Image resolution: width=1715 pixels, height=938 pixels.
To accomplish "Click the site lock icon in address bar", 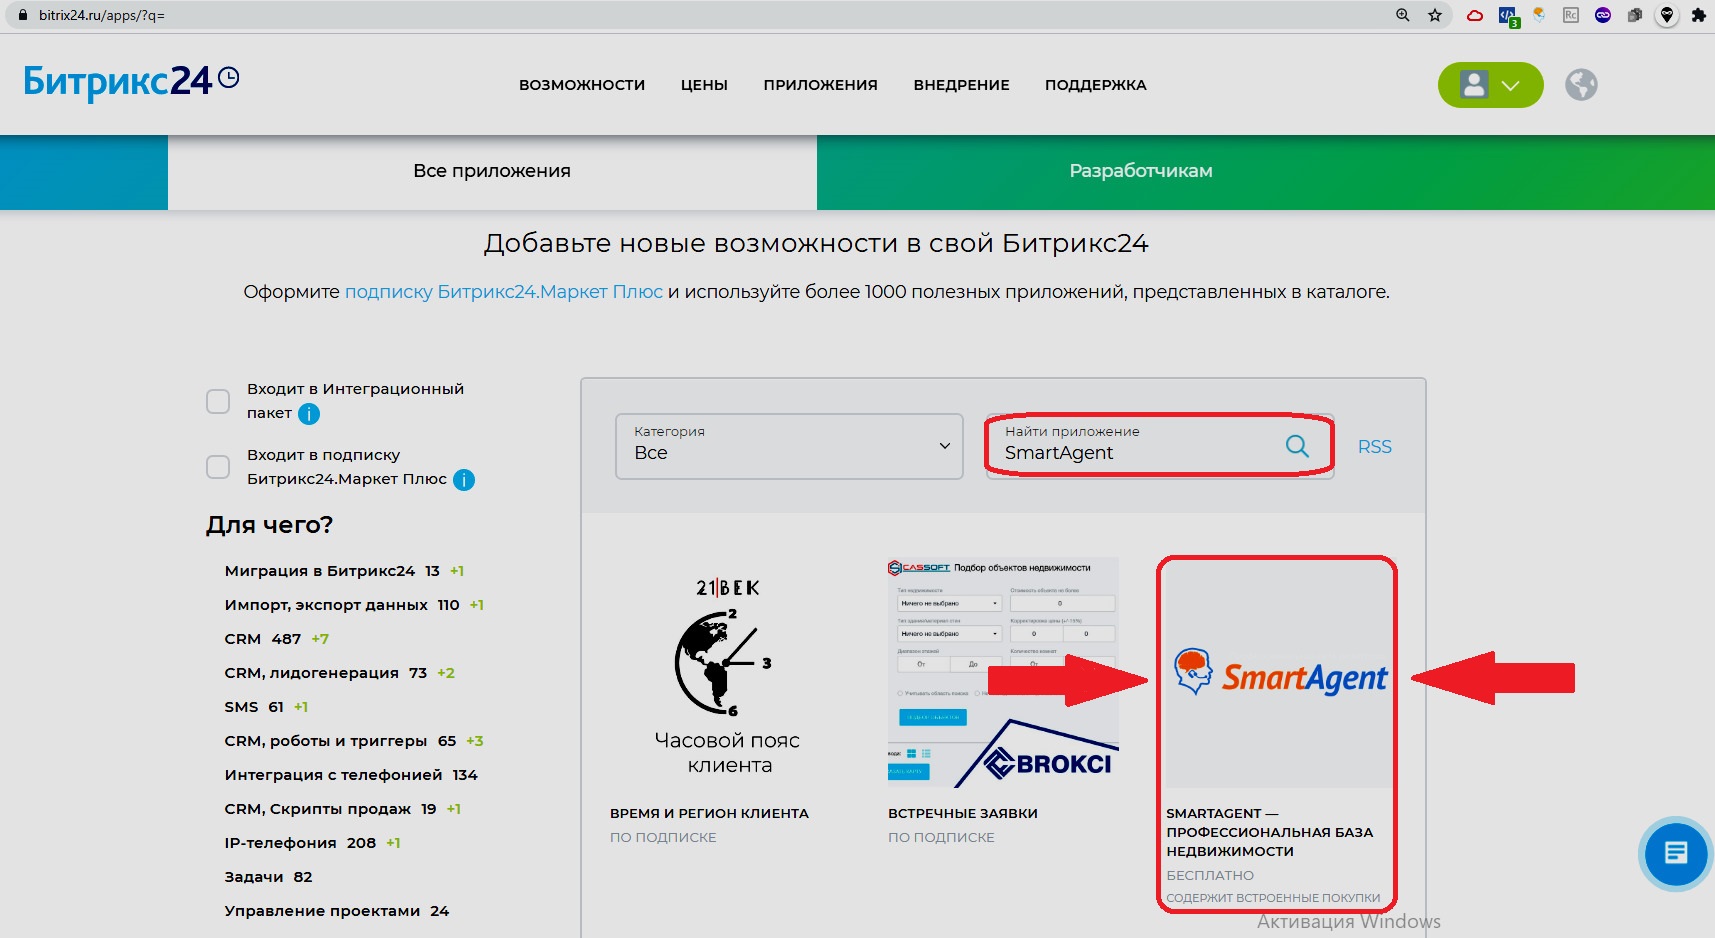I will [23, 15].
